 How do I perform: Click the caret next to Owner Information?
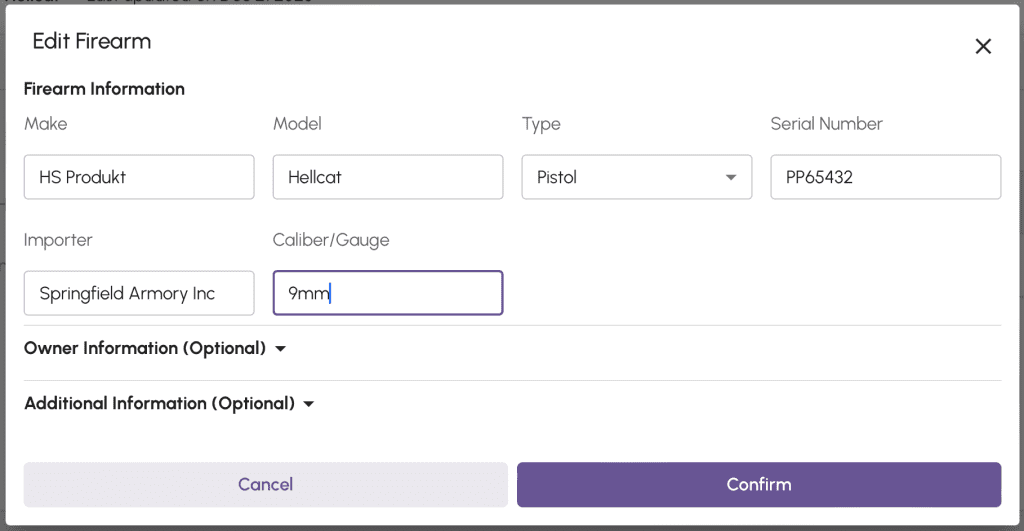[x=280, y=349]
